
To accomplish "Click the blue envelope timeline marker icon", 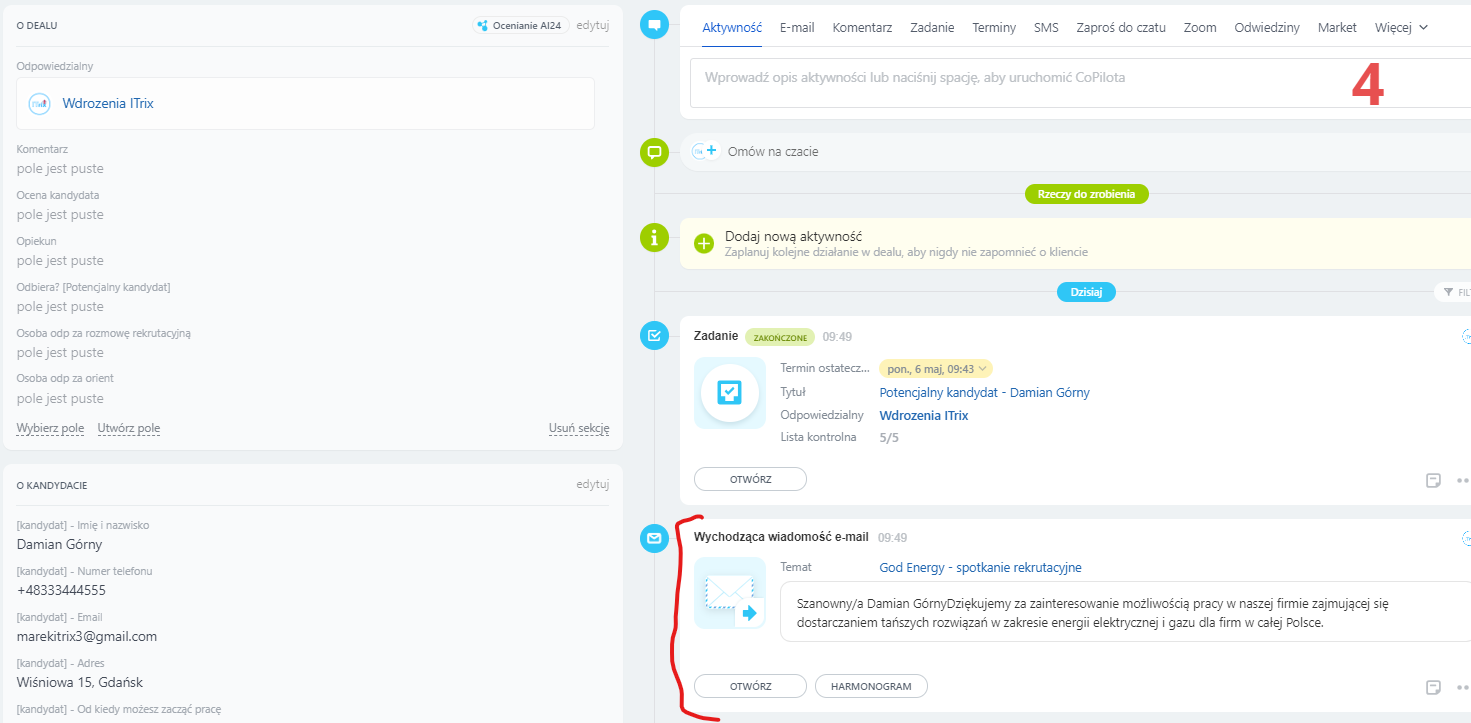I will 654,538.
